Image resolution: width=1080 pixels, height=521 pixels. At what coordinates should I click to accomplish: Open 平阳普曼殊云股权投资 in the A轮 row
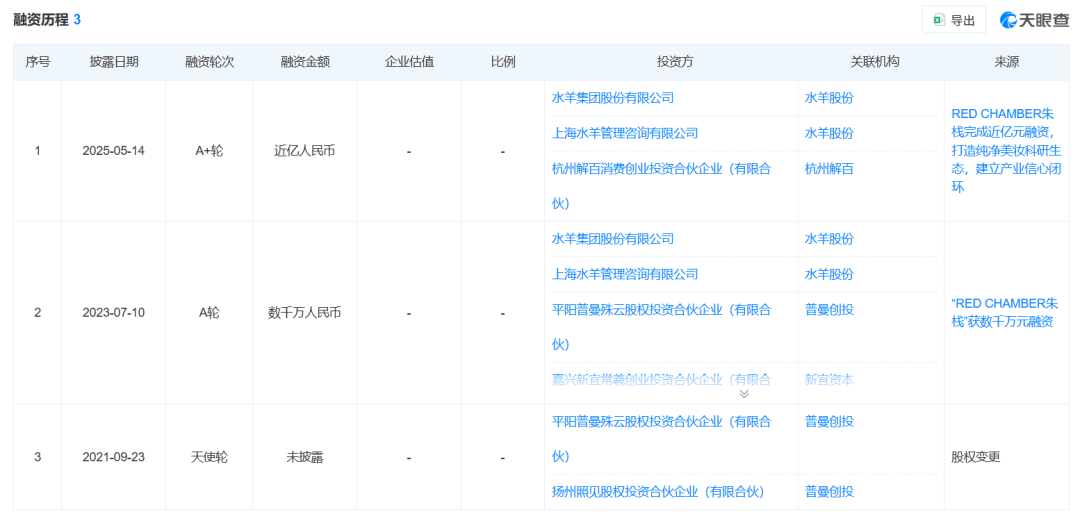661,327
